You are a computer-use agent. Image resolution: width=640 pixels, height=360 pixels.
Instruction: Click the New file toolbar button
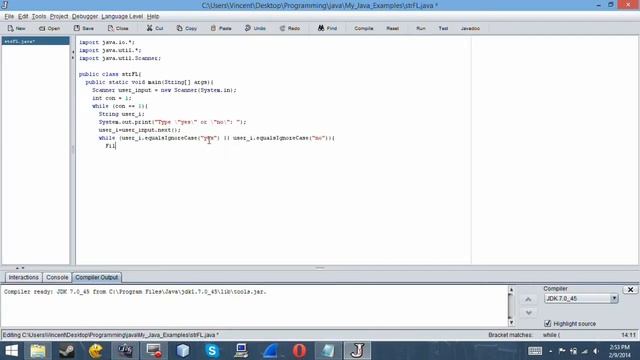[16, 29]
